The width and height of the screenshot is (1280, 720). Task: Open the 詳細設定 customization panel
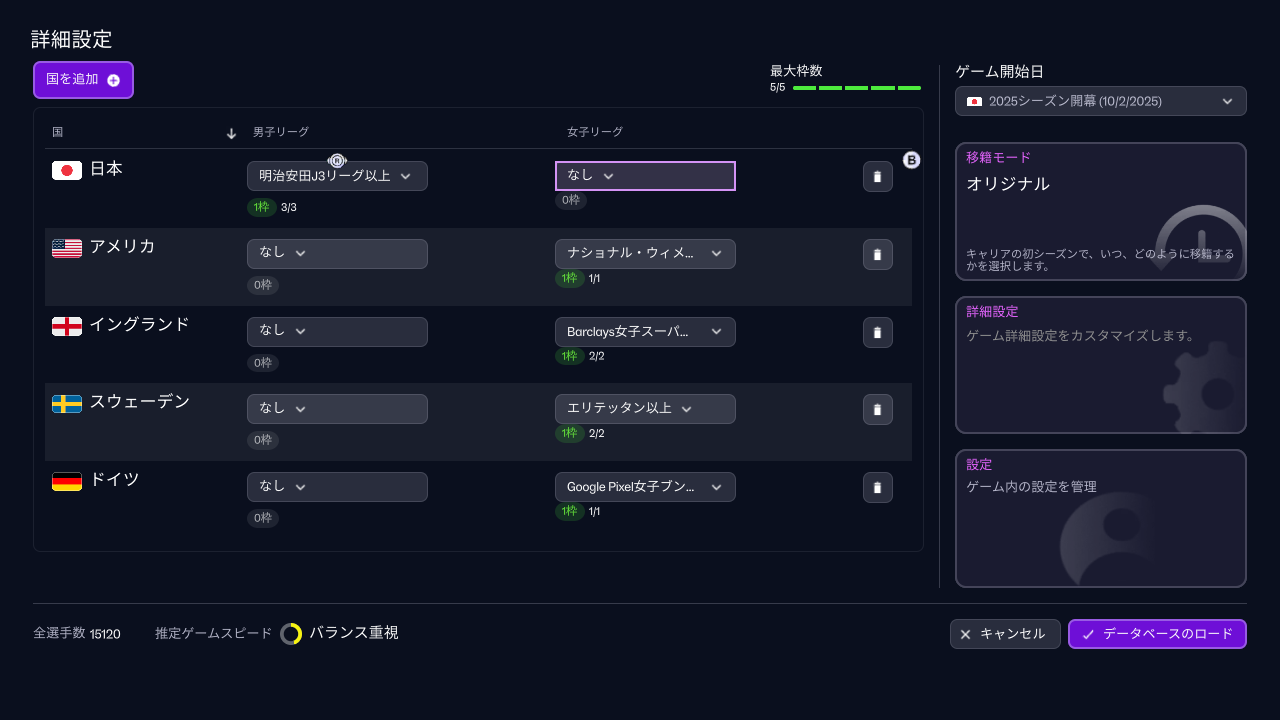[1100, 365]
